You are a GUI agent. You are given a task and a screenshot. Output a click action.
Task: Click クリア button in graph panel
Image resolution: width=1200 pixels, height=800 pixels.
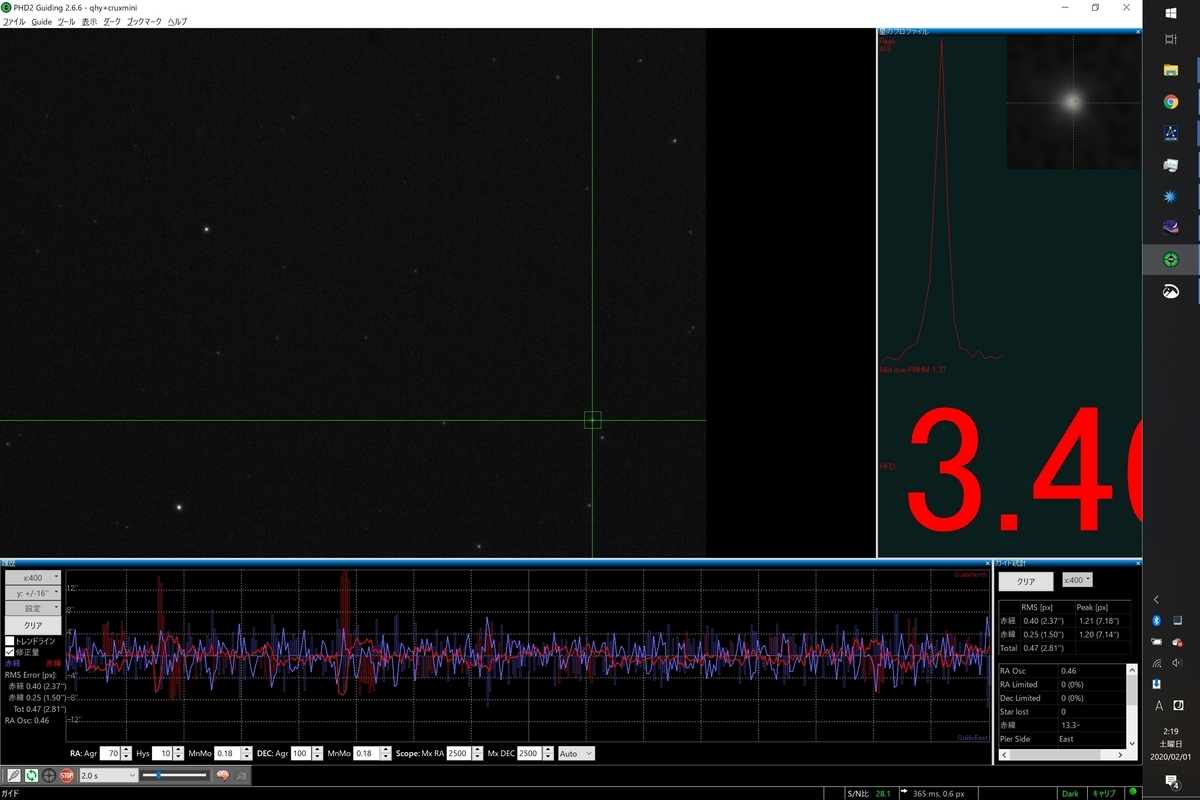33,624
